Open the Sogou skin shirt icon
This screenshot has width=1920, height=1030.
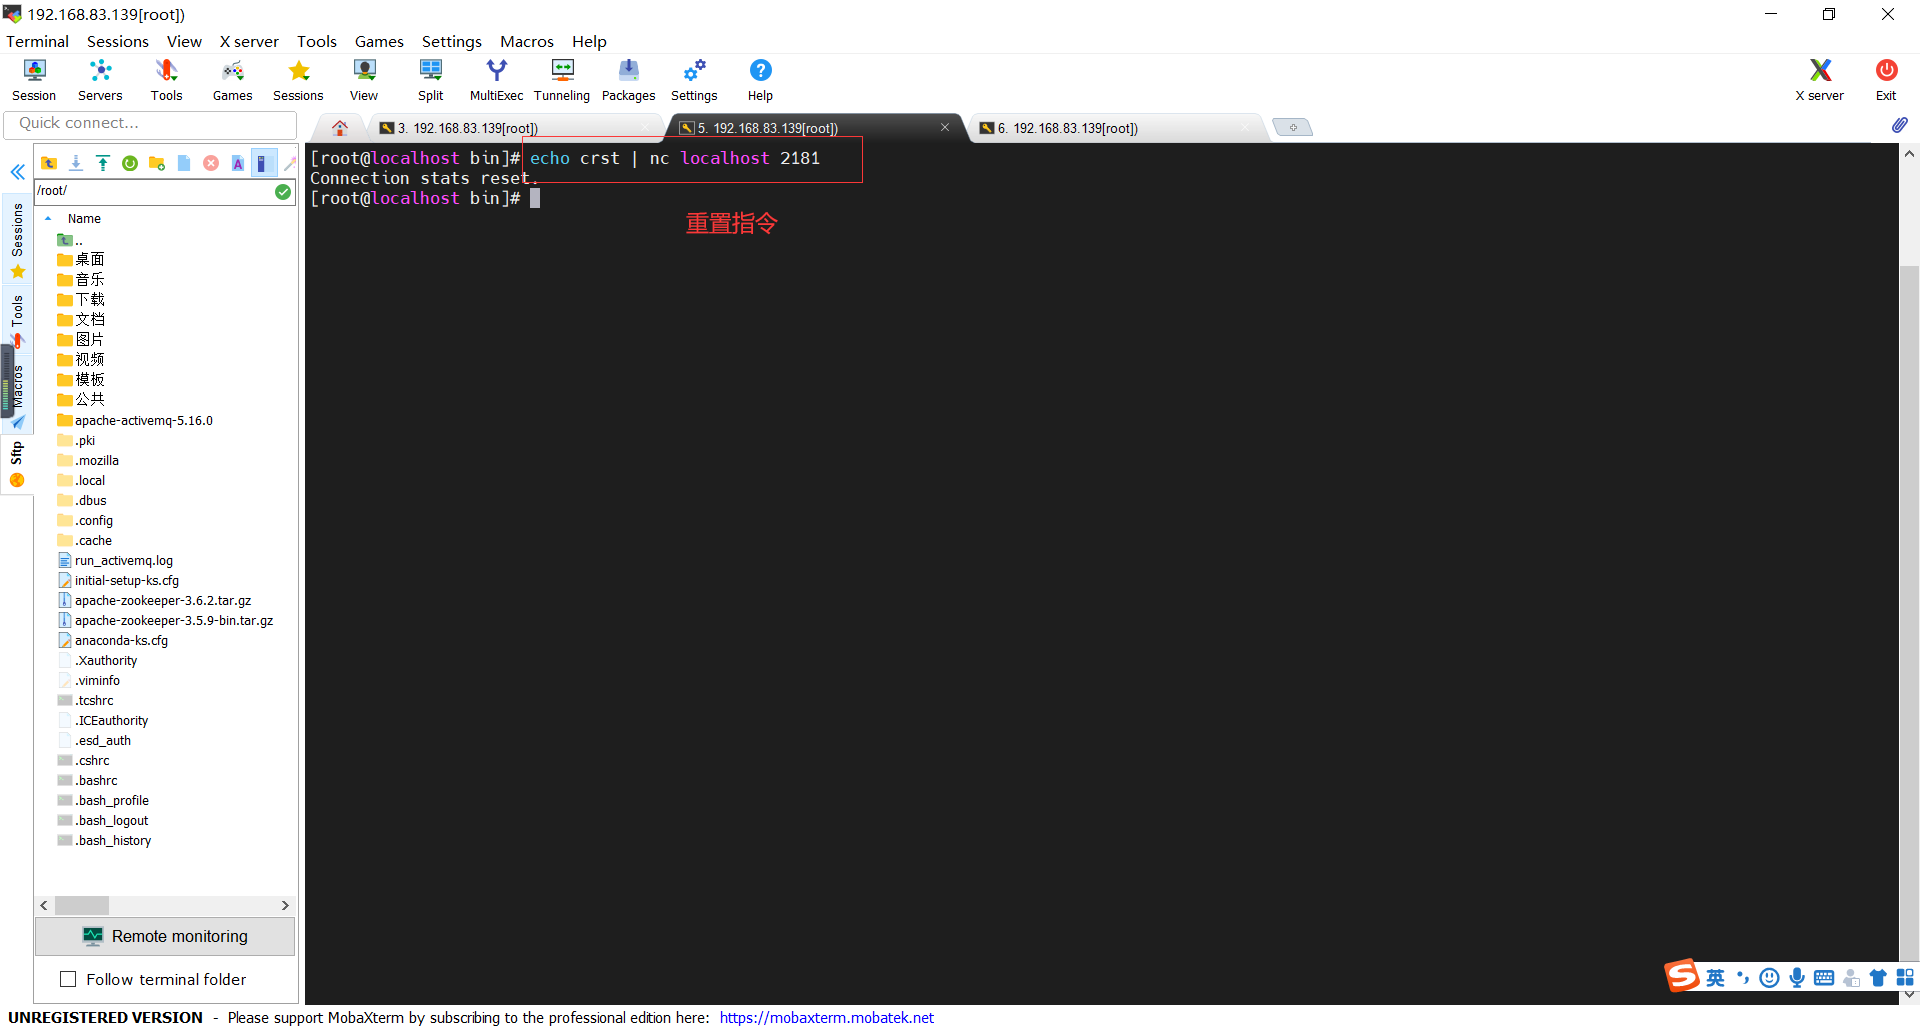tap(1878, 977)
